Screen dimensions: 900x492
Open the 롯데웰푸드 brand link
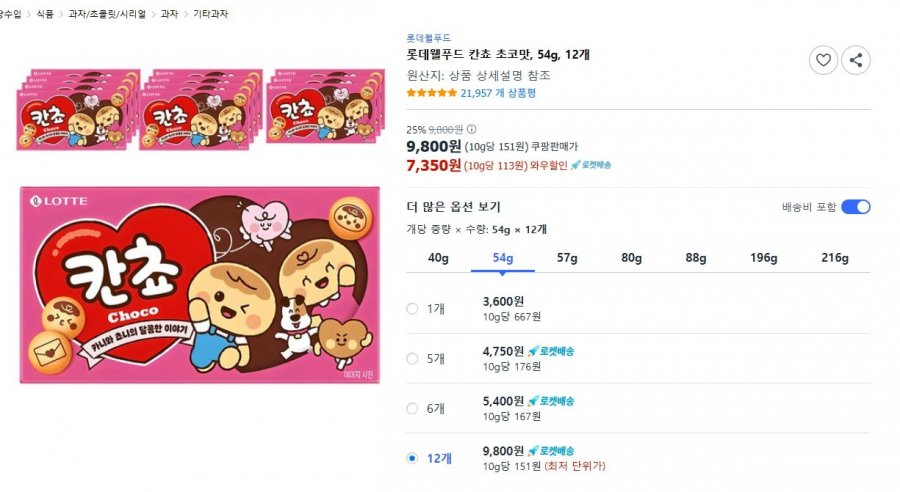point(429,38)
